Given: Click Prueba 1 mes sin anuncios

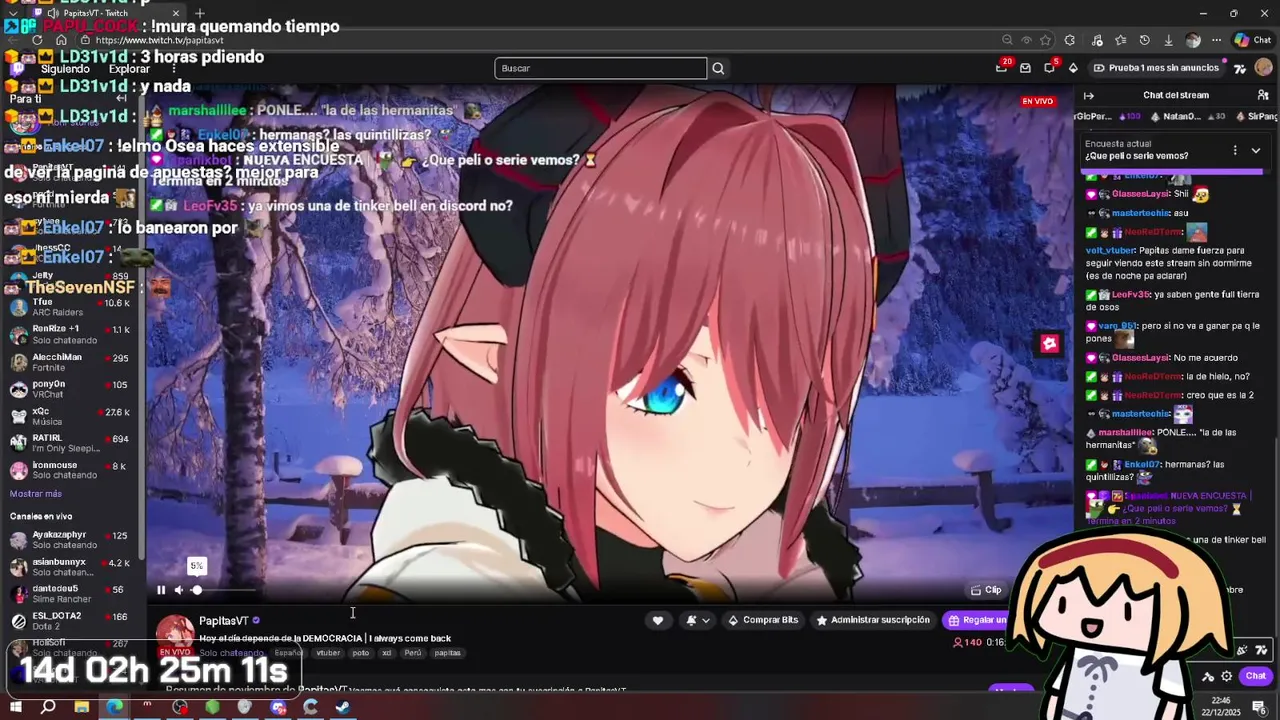Looking at the screenshot, I should 1155,68.
